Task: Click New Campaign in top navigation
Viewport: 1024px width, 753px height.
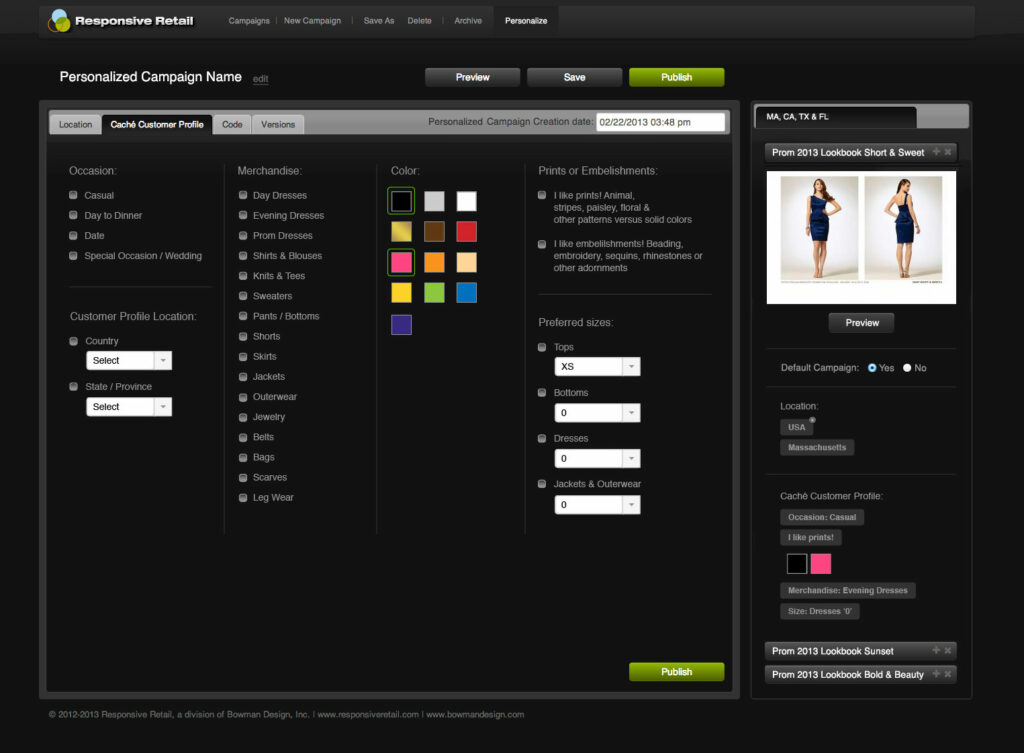Action: click(x=312, y=21)
